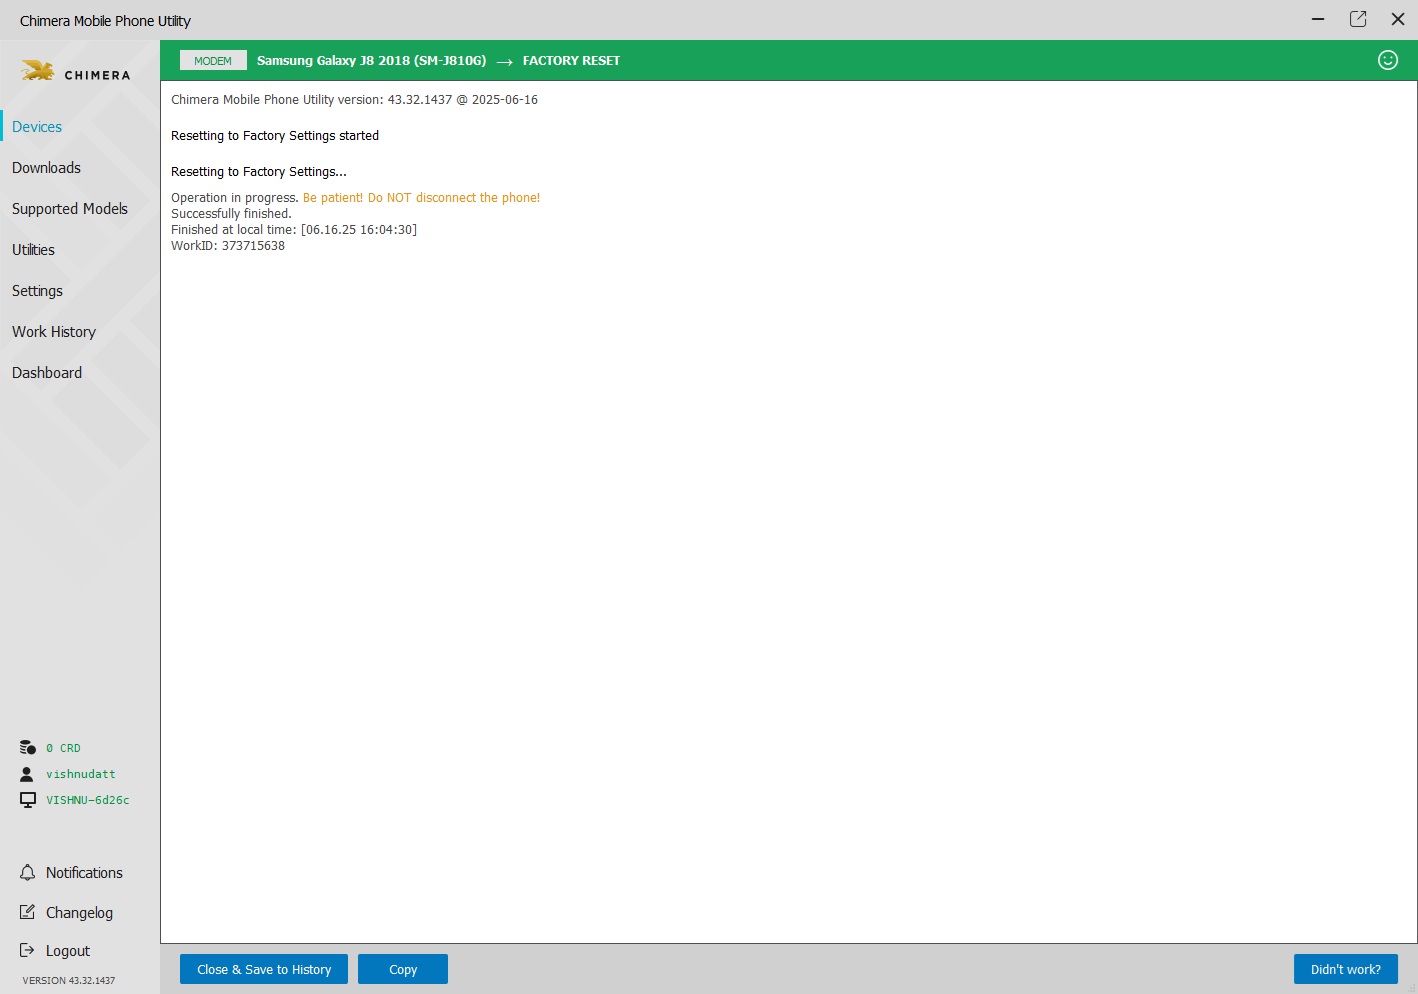The height and width of the screenshot is (994, 1418).
Task: Click 'Resetting to Factory Settings started' line
Action: coord(275,136)
